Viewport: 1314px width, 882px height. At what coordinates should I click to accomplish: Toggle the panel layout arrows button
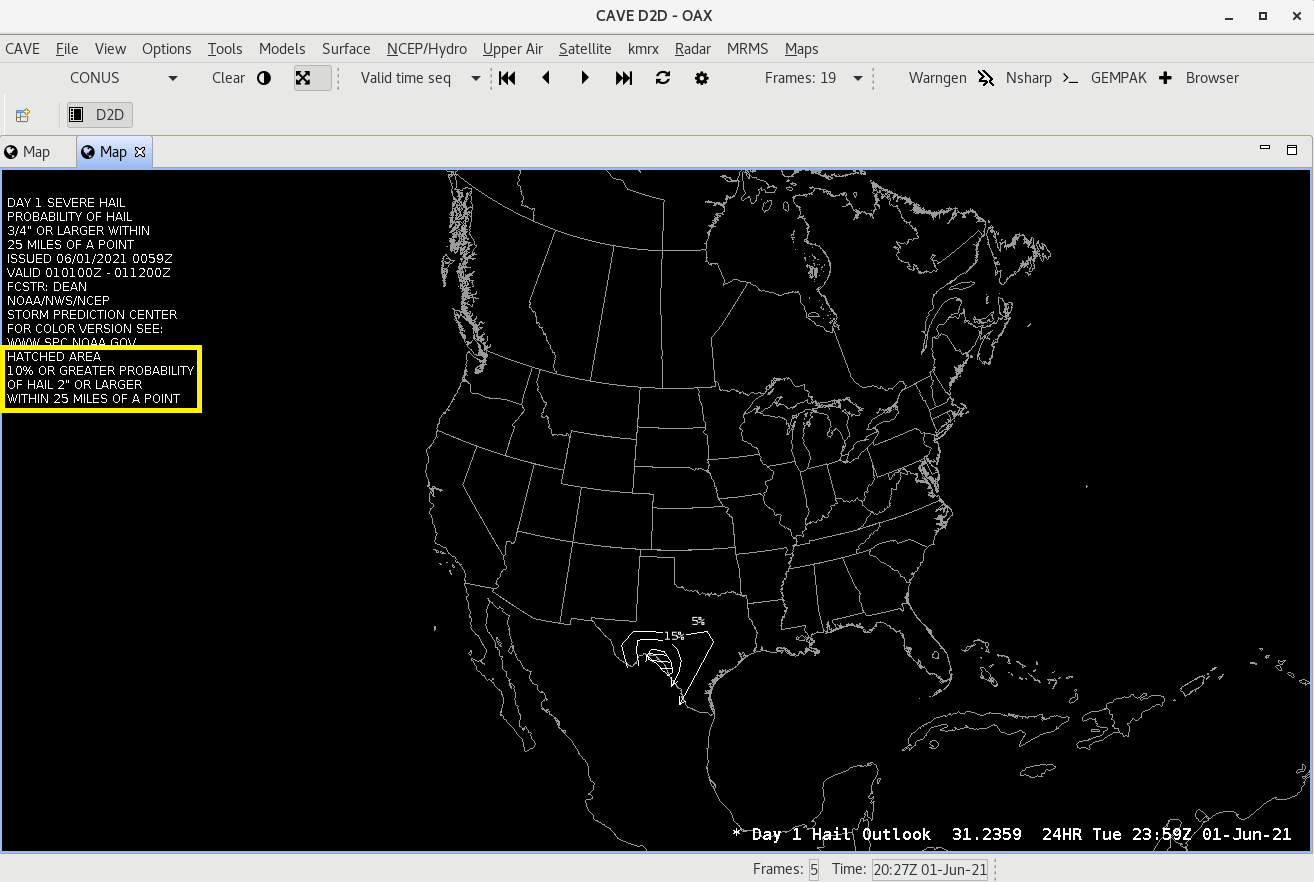(x=303, y=78)
